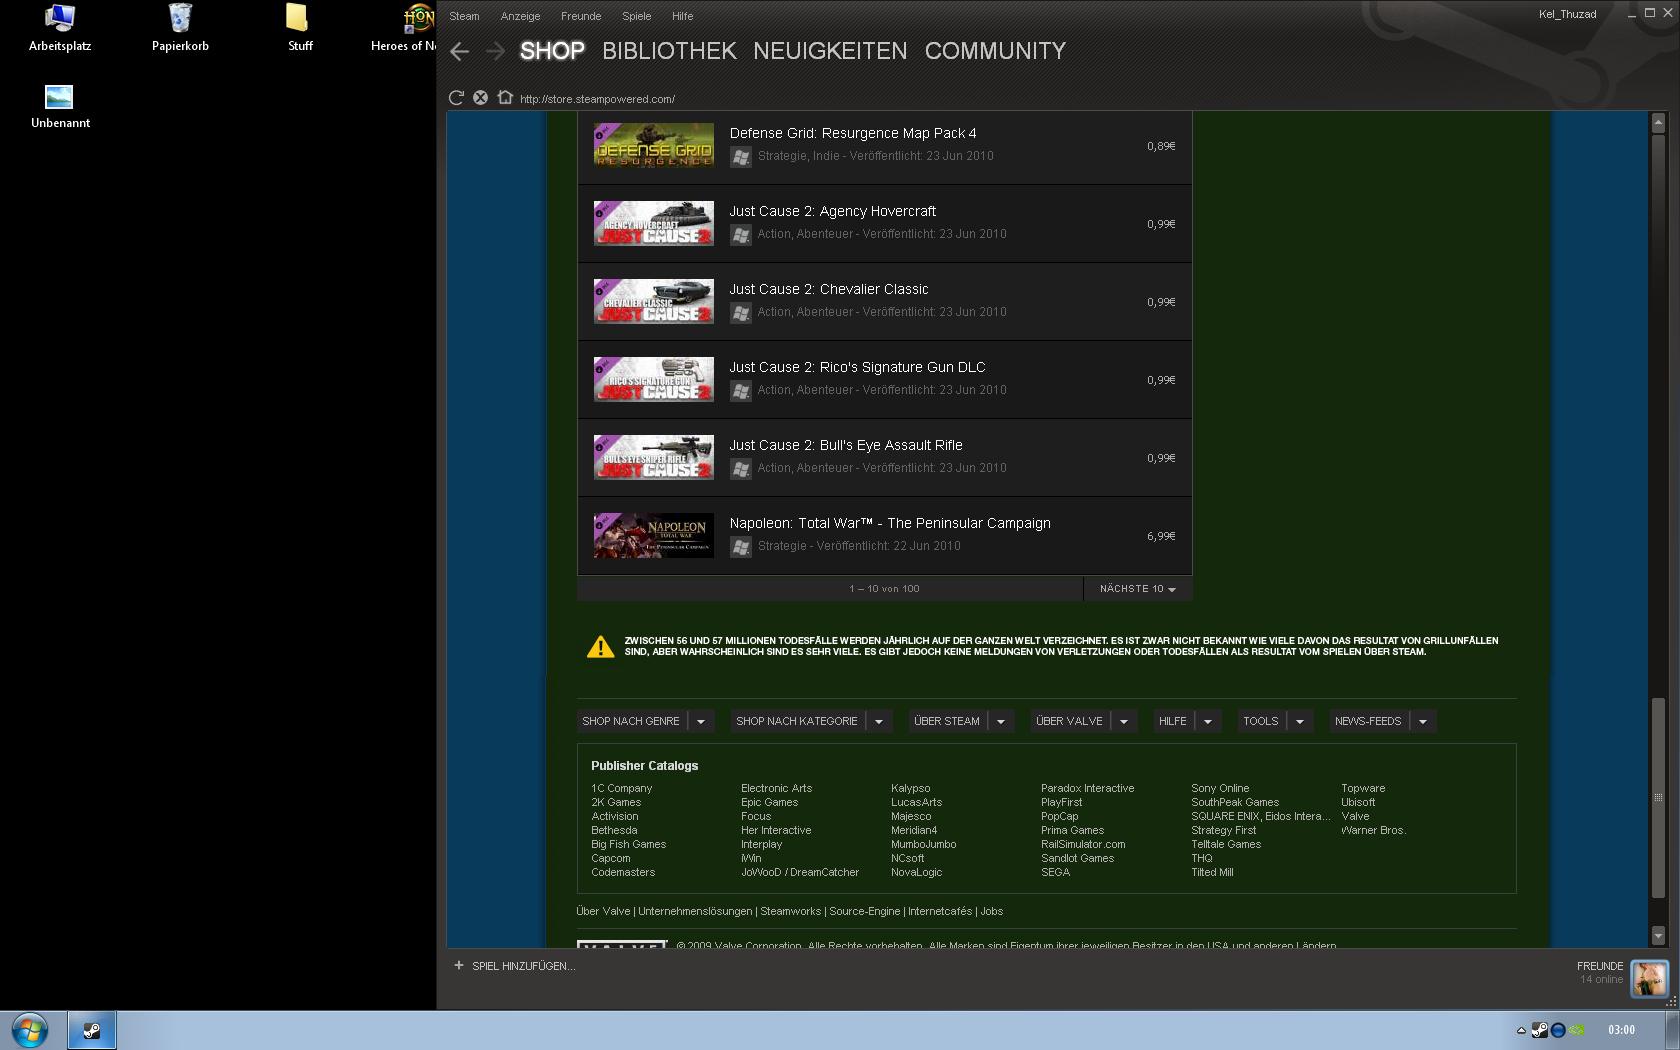Click the Steam icon in Windows taskbar
1680x1050 pixels.
click(x=92, y=1030)
